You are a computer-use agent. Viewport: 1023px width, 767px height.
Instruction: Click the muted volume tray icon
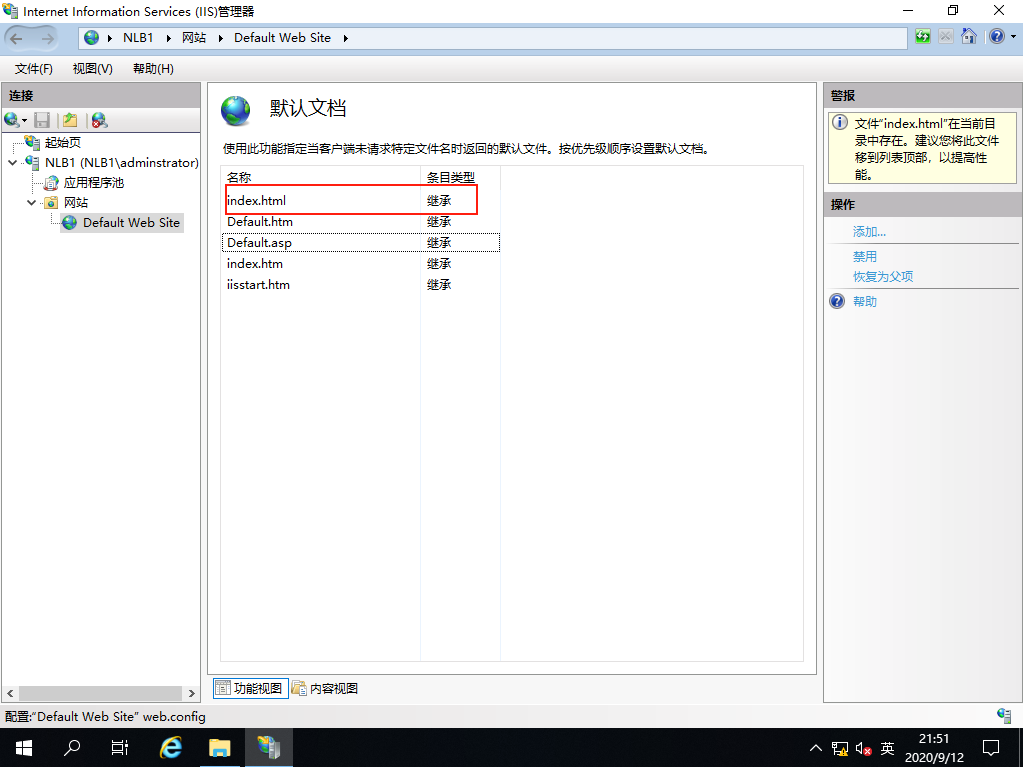(863, 749)
